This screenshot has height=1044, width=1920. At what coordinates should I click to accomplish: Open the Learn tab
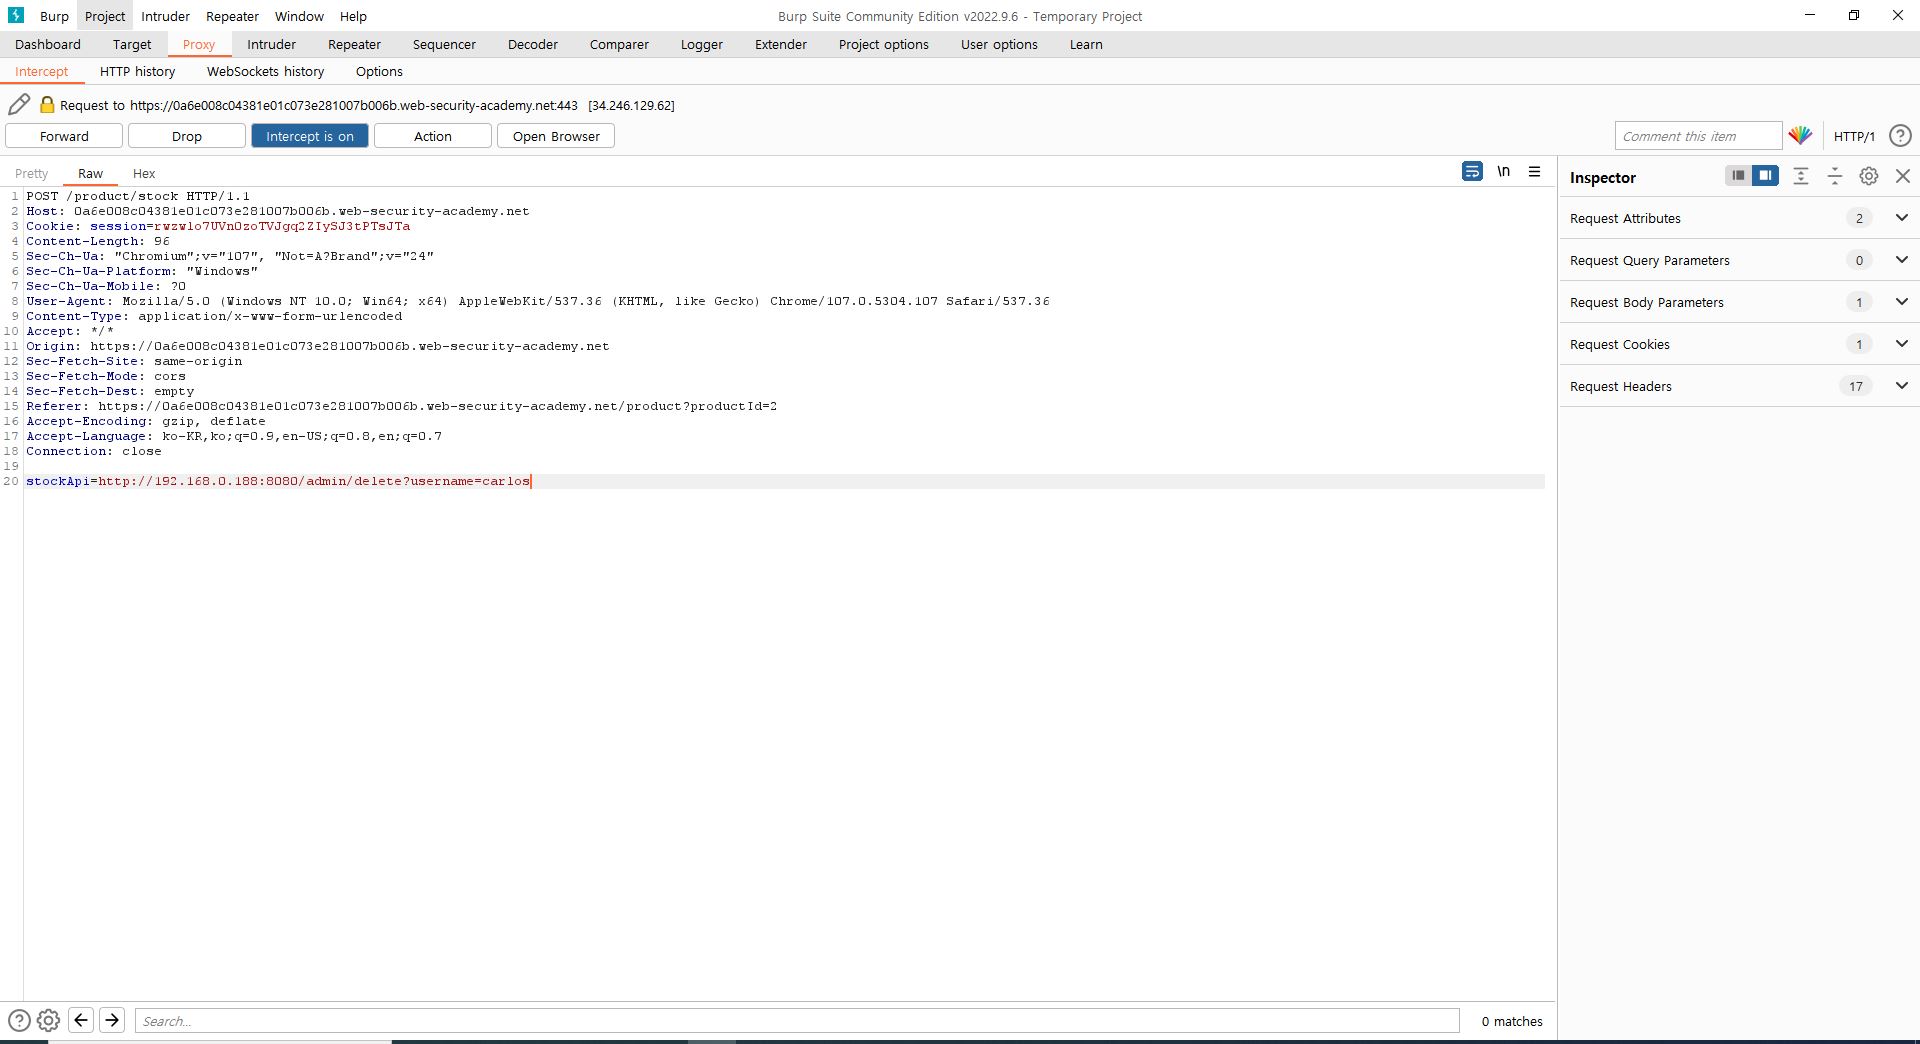[1086, 44]
